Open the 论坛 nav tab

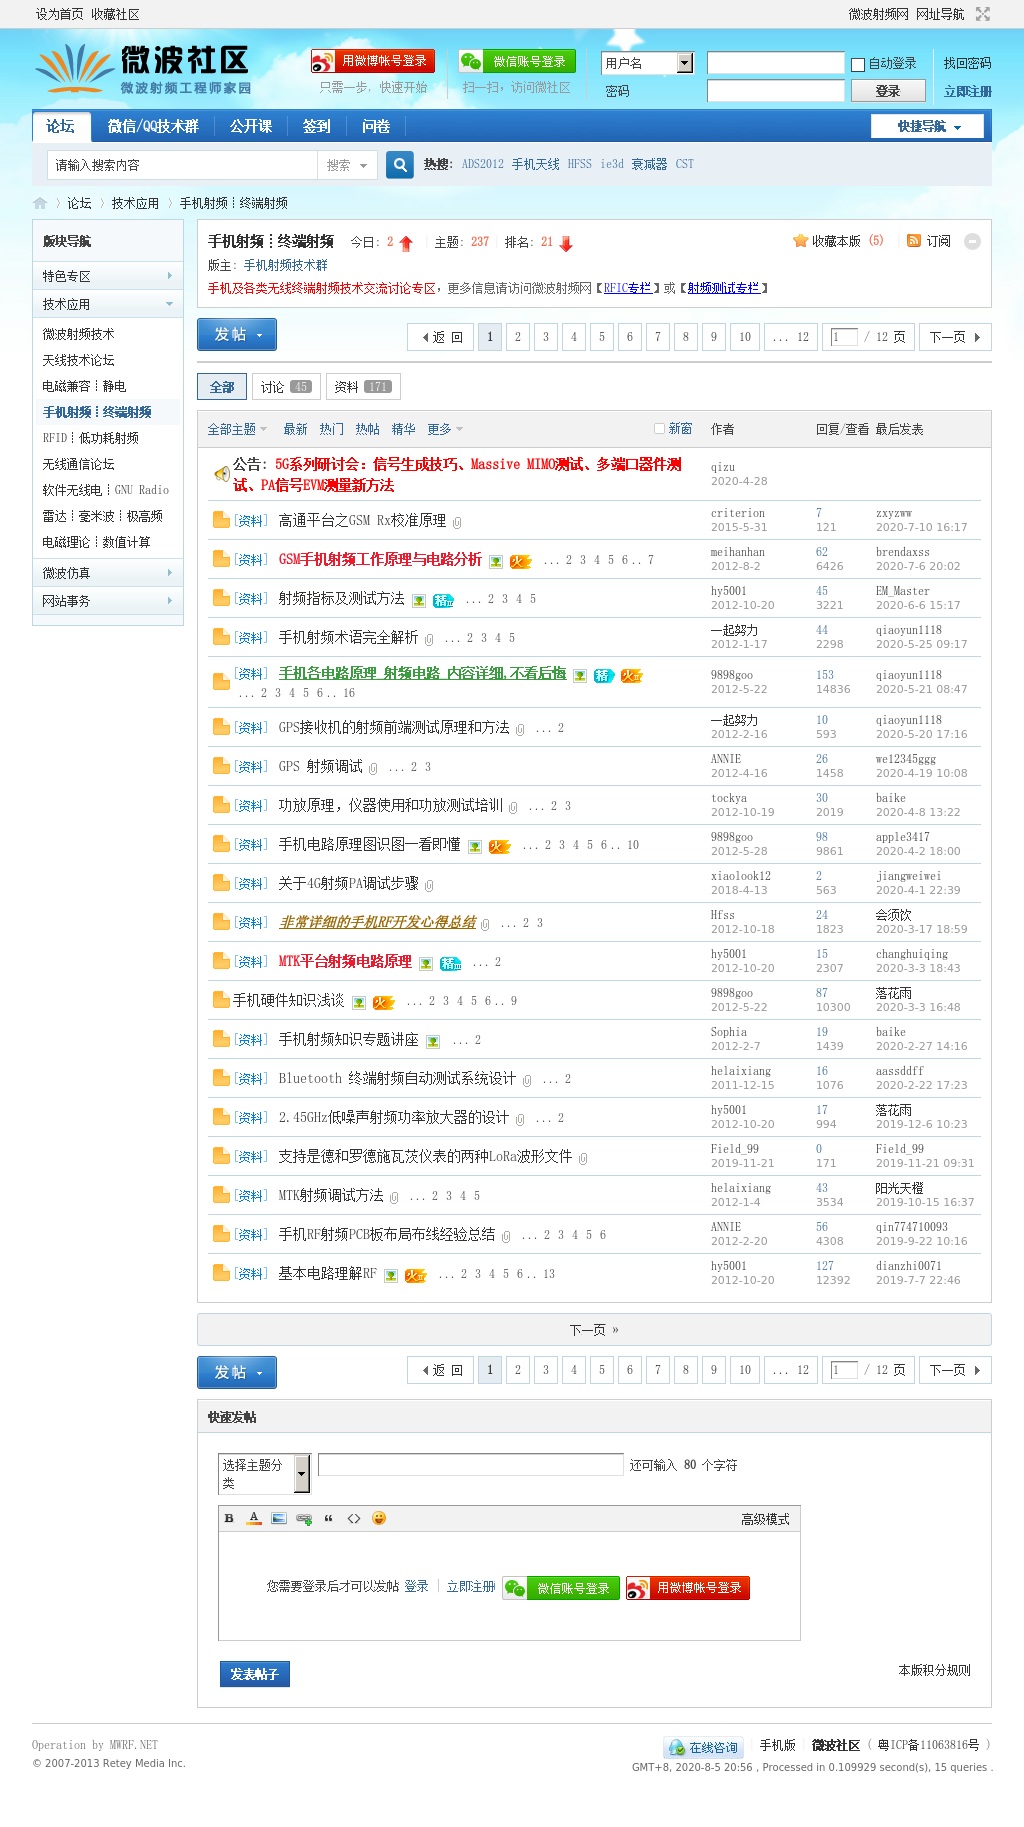61,126
